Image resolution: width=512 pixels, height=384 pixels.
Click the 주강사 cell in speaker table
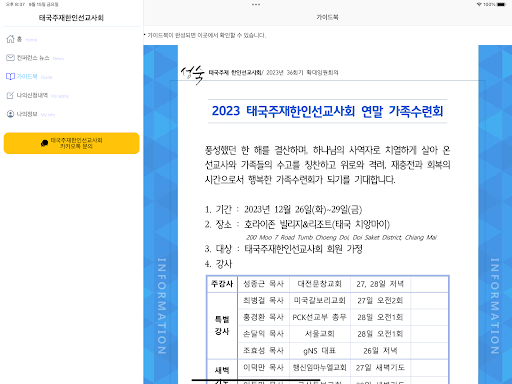[222, 284]
